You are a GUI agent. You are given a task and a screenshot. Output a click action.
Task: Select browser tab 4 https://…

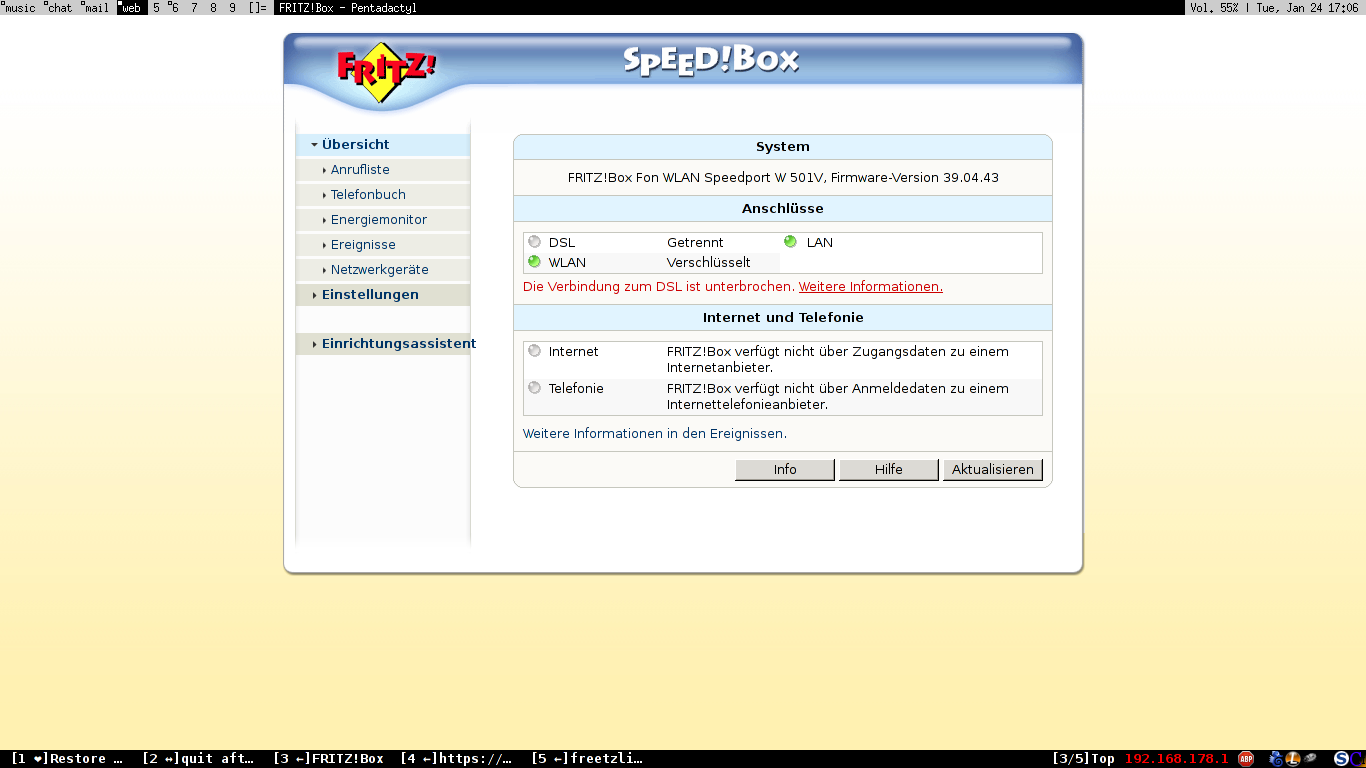coord(456,759)
